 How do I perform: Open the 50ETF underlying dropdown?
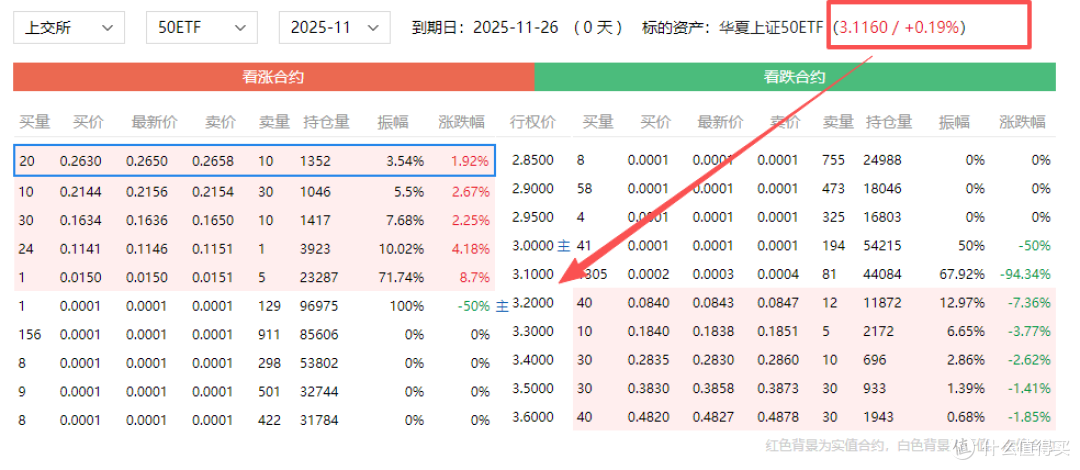click(x=202, y=28)
